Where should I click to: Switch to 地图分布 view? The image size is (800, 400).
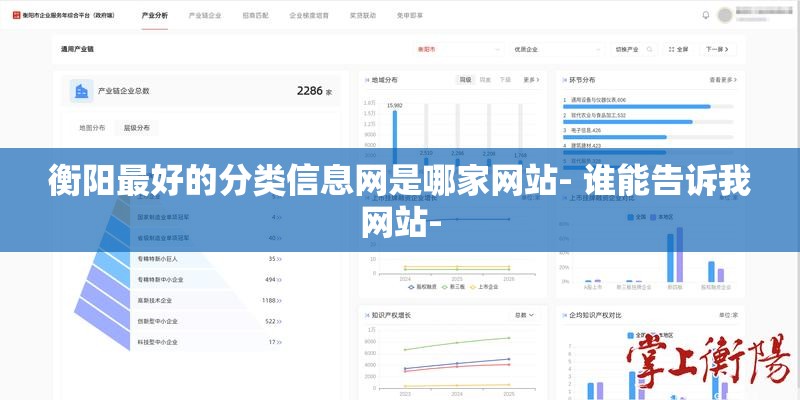pos(92,128)
